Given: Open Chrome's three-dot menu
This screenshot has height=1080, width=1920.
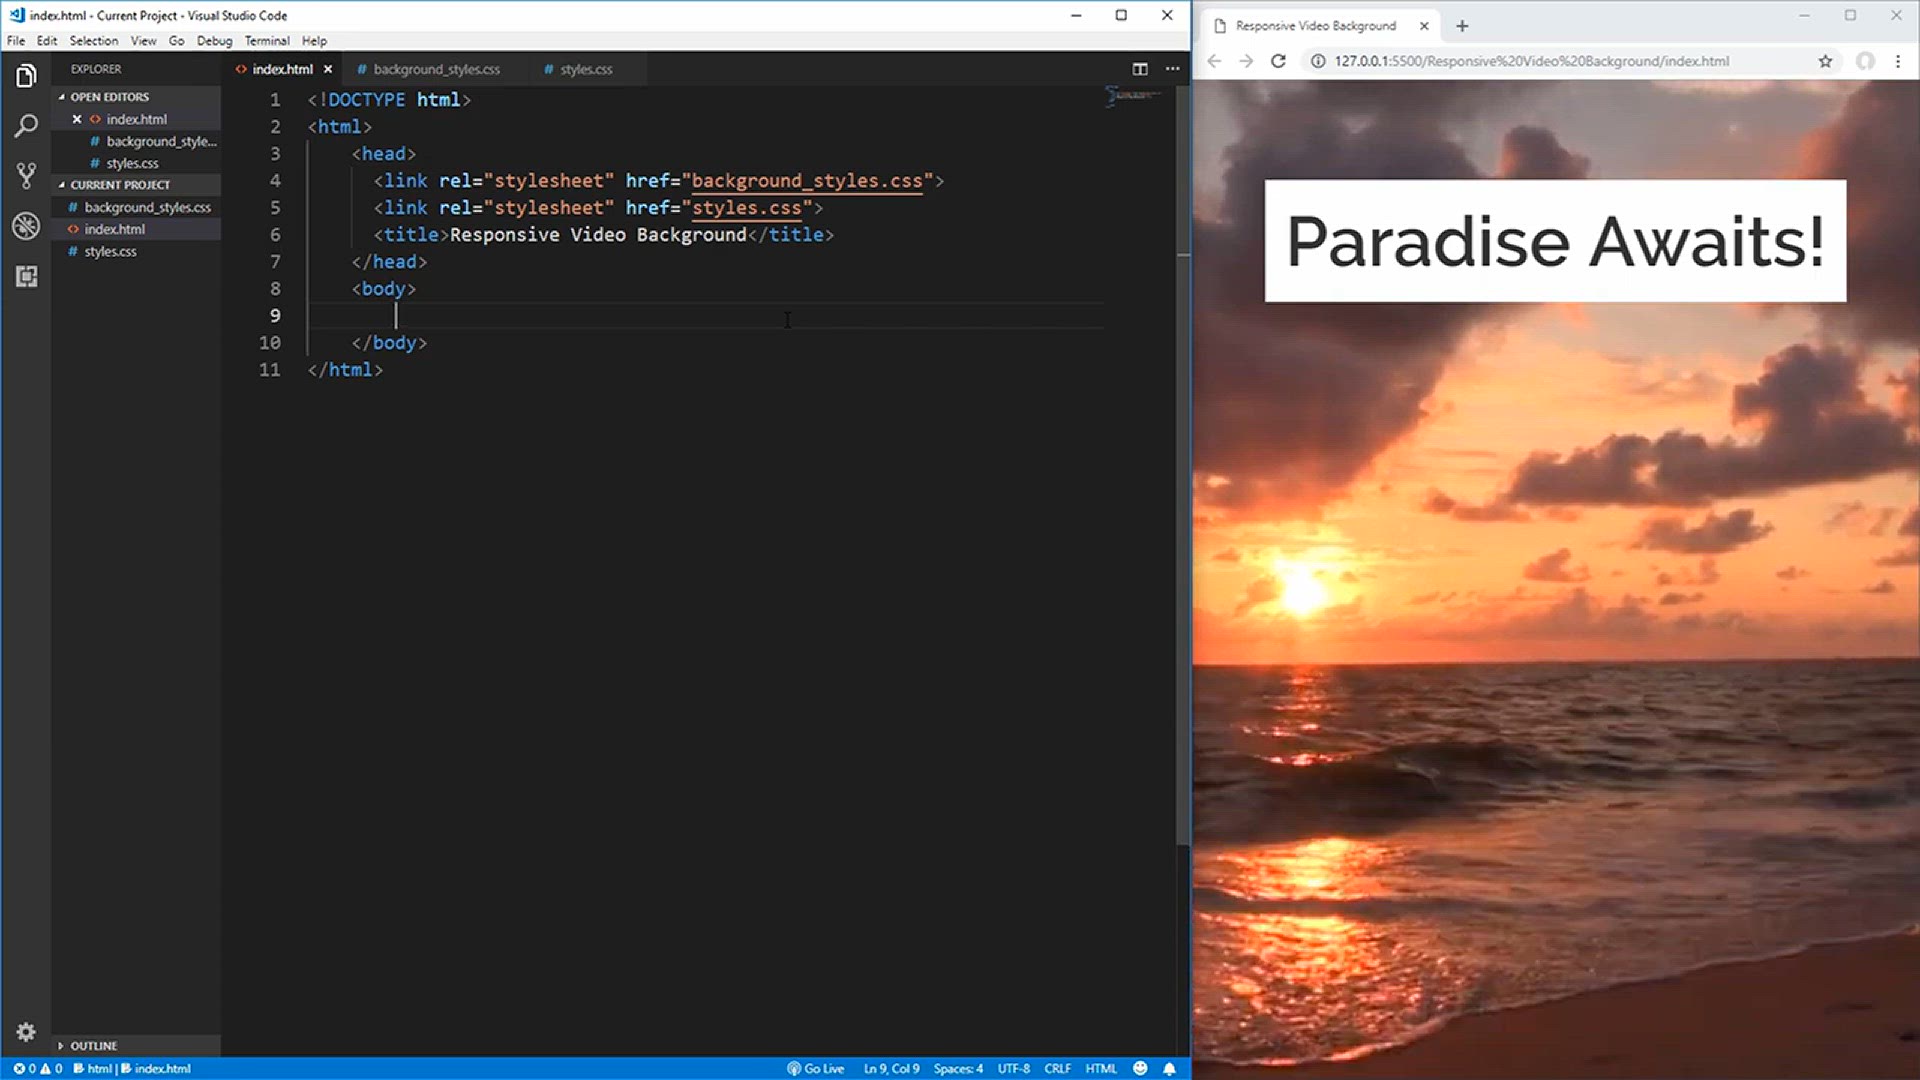Looking at the screenshot, I should (1898, 61).
